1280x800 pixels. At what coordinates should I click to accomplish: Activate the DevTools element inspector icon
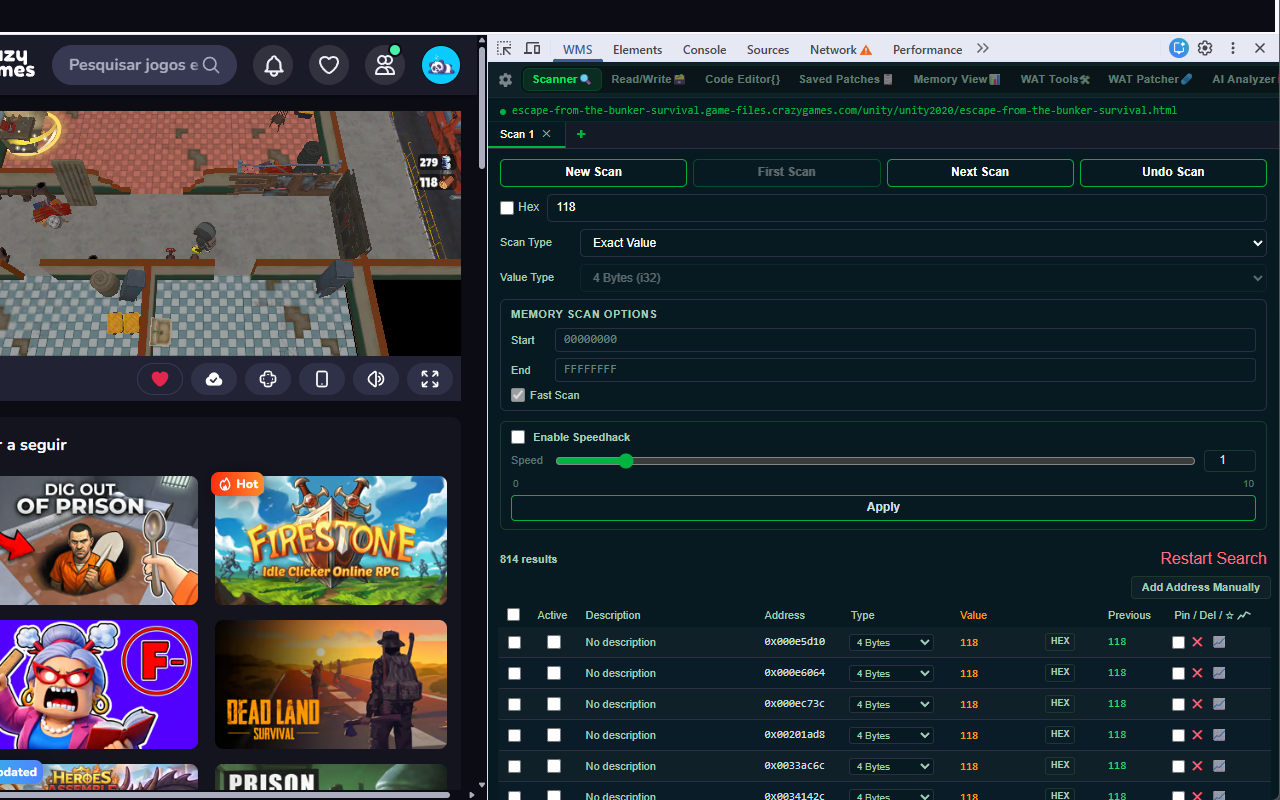pyautogui.click(x=504, y=49)
